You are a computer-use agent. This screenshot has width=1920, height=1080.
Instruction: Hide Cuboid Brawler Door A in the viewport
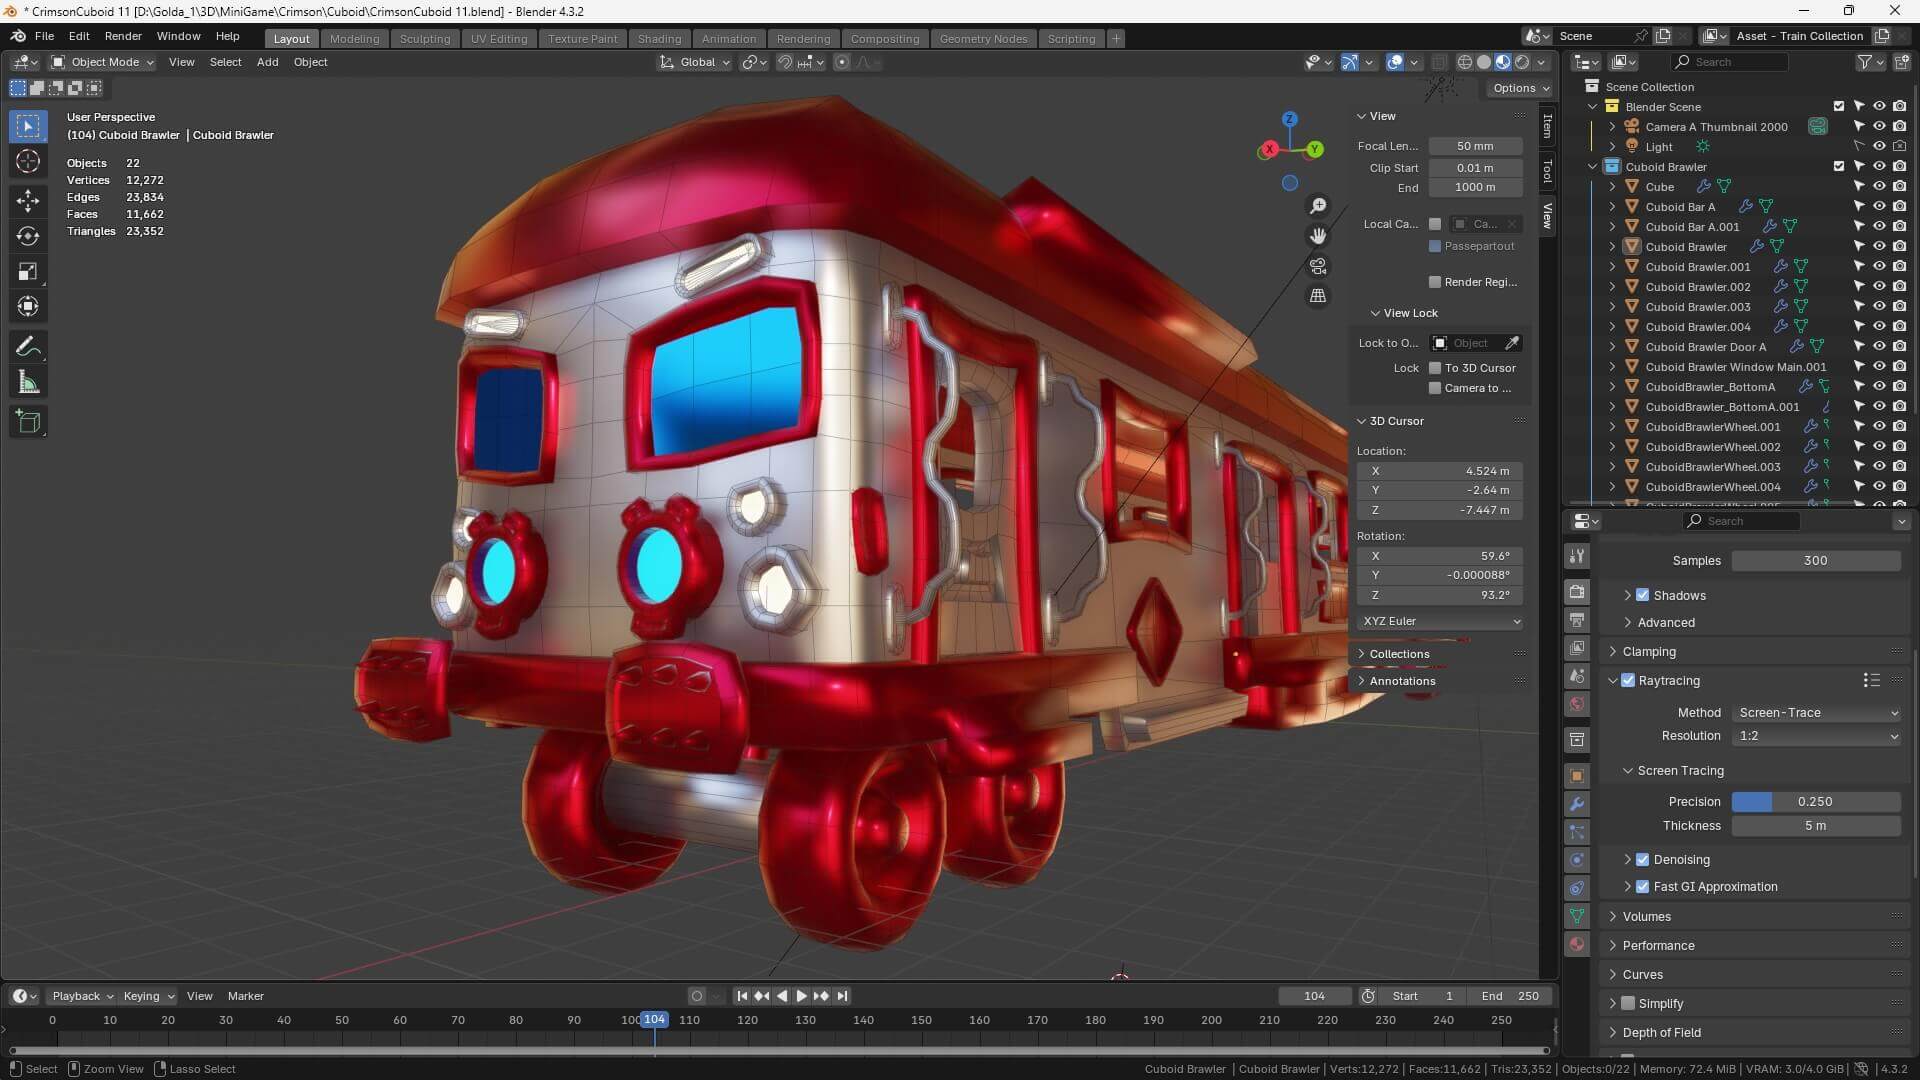pos(1880,347)
